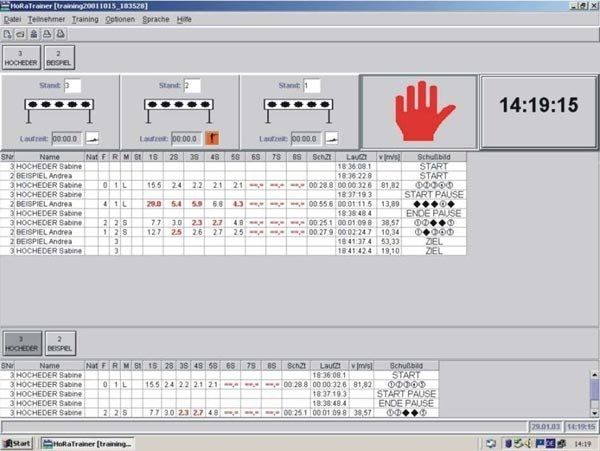600x451 pixels.
Task: Click the orange standing shooter icon
Action: (211, 139)
